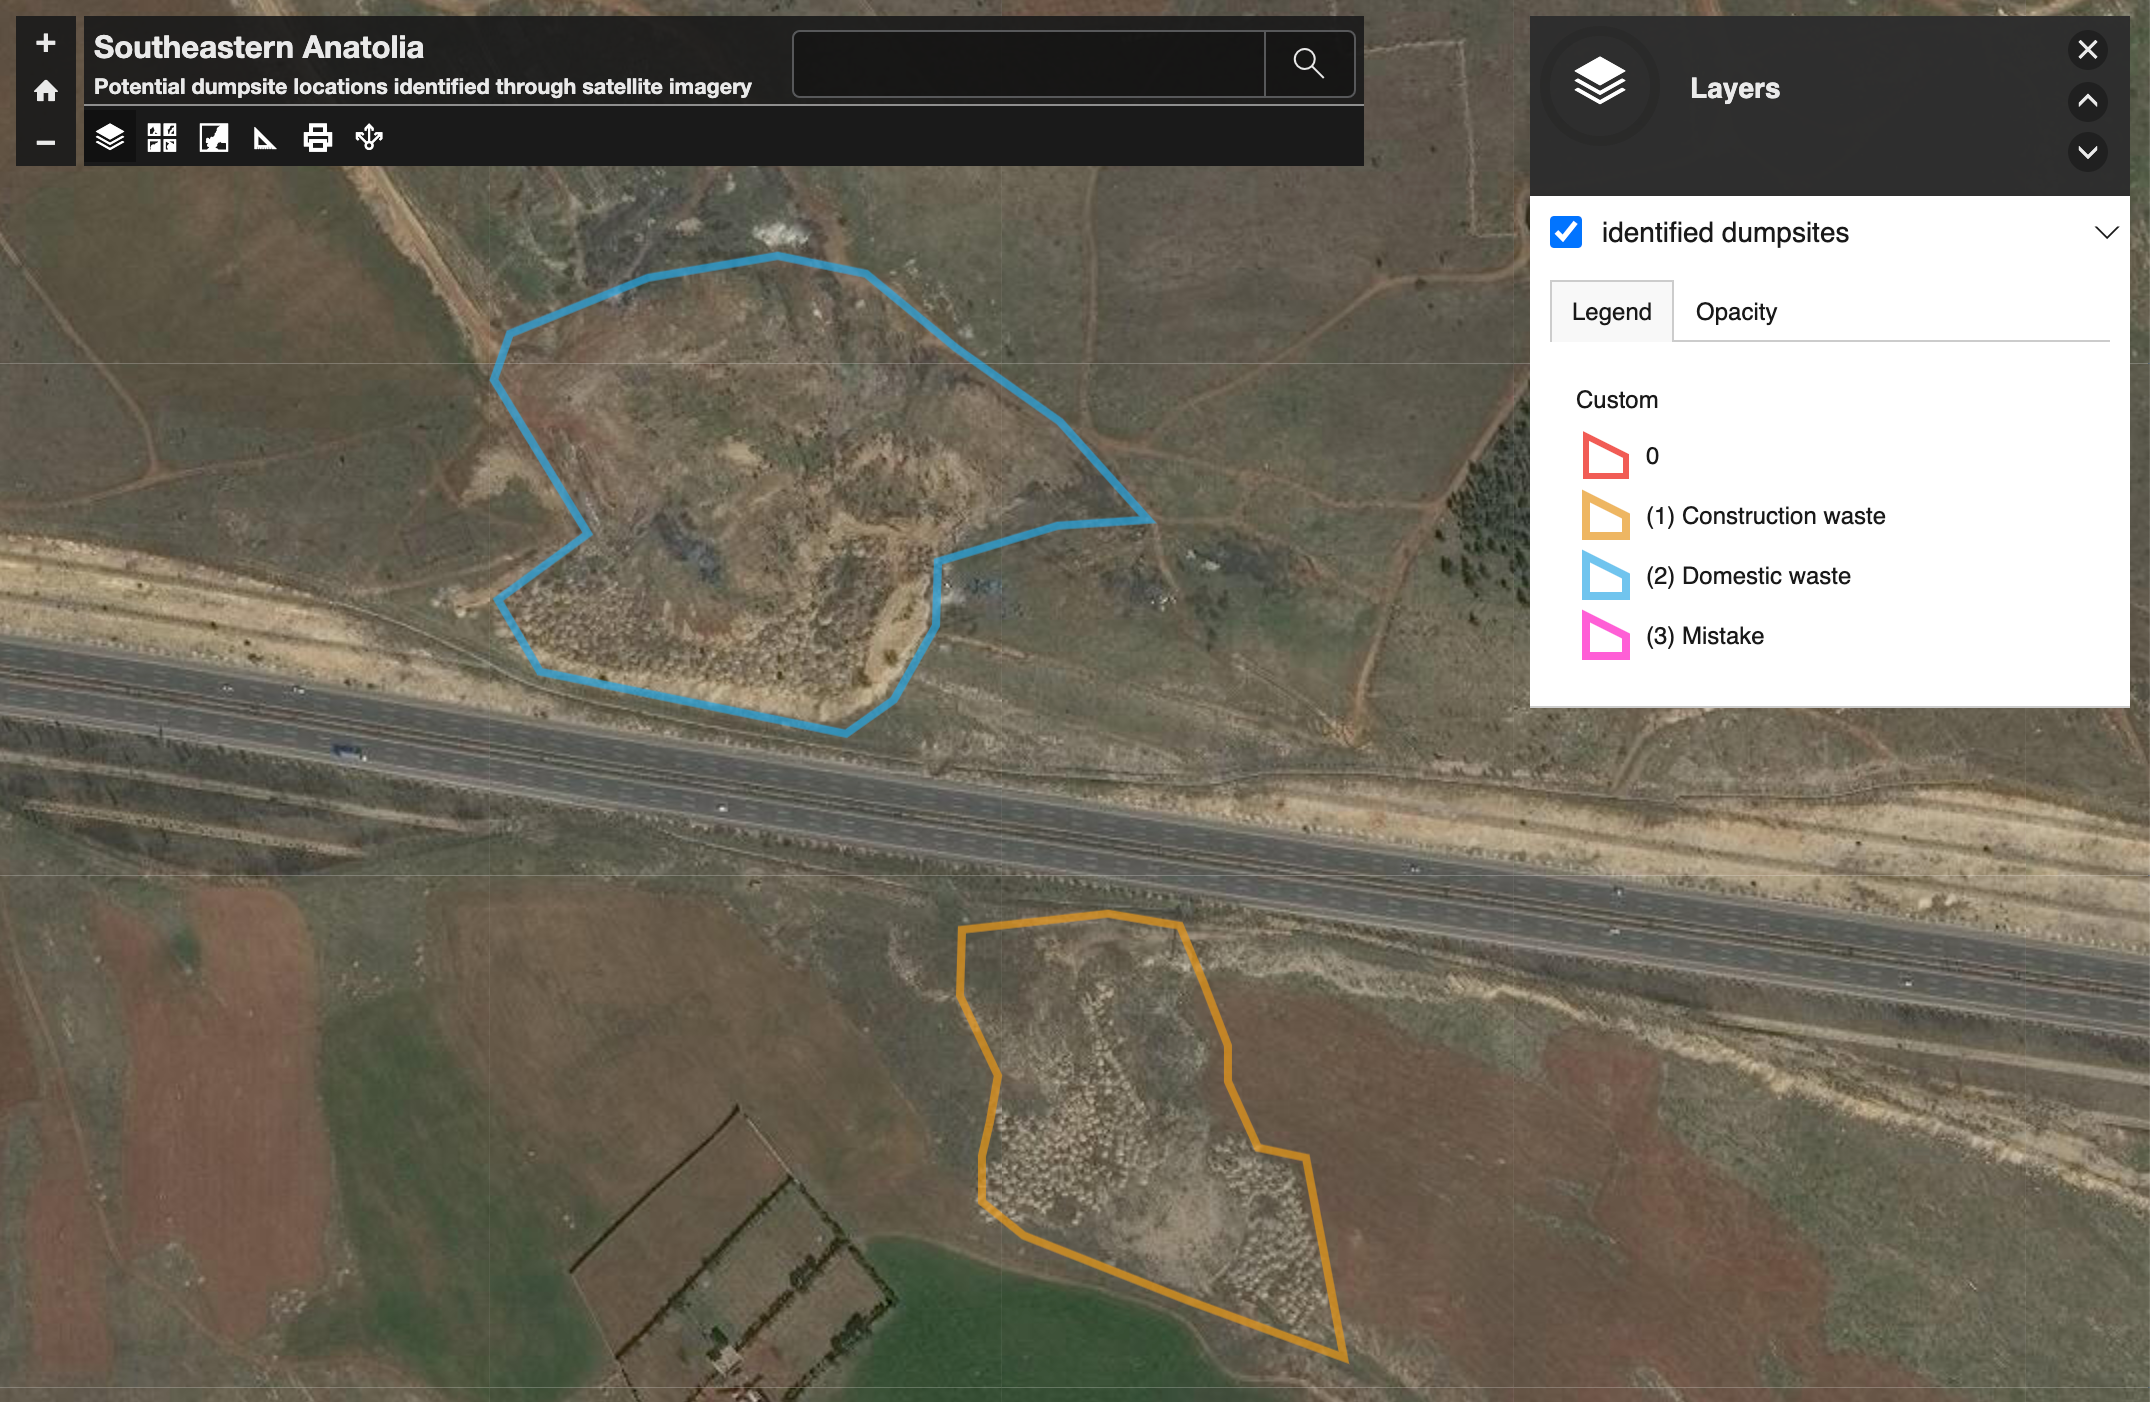The height and width of the screenshot is (1402, 2150).
Task: Close the Layers panel
Action: point(2087,49)
